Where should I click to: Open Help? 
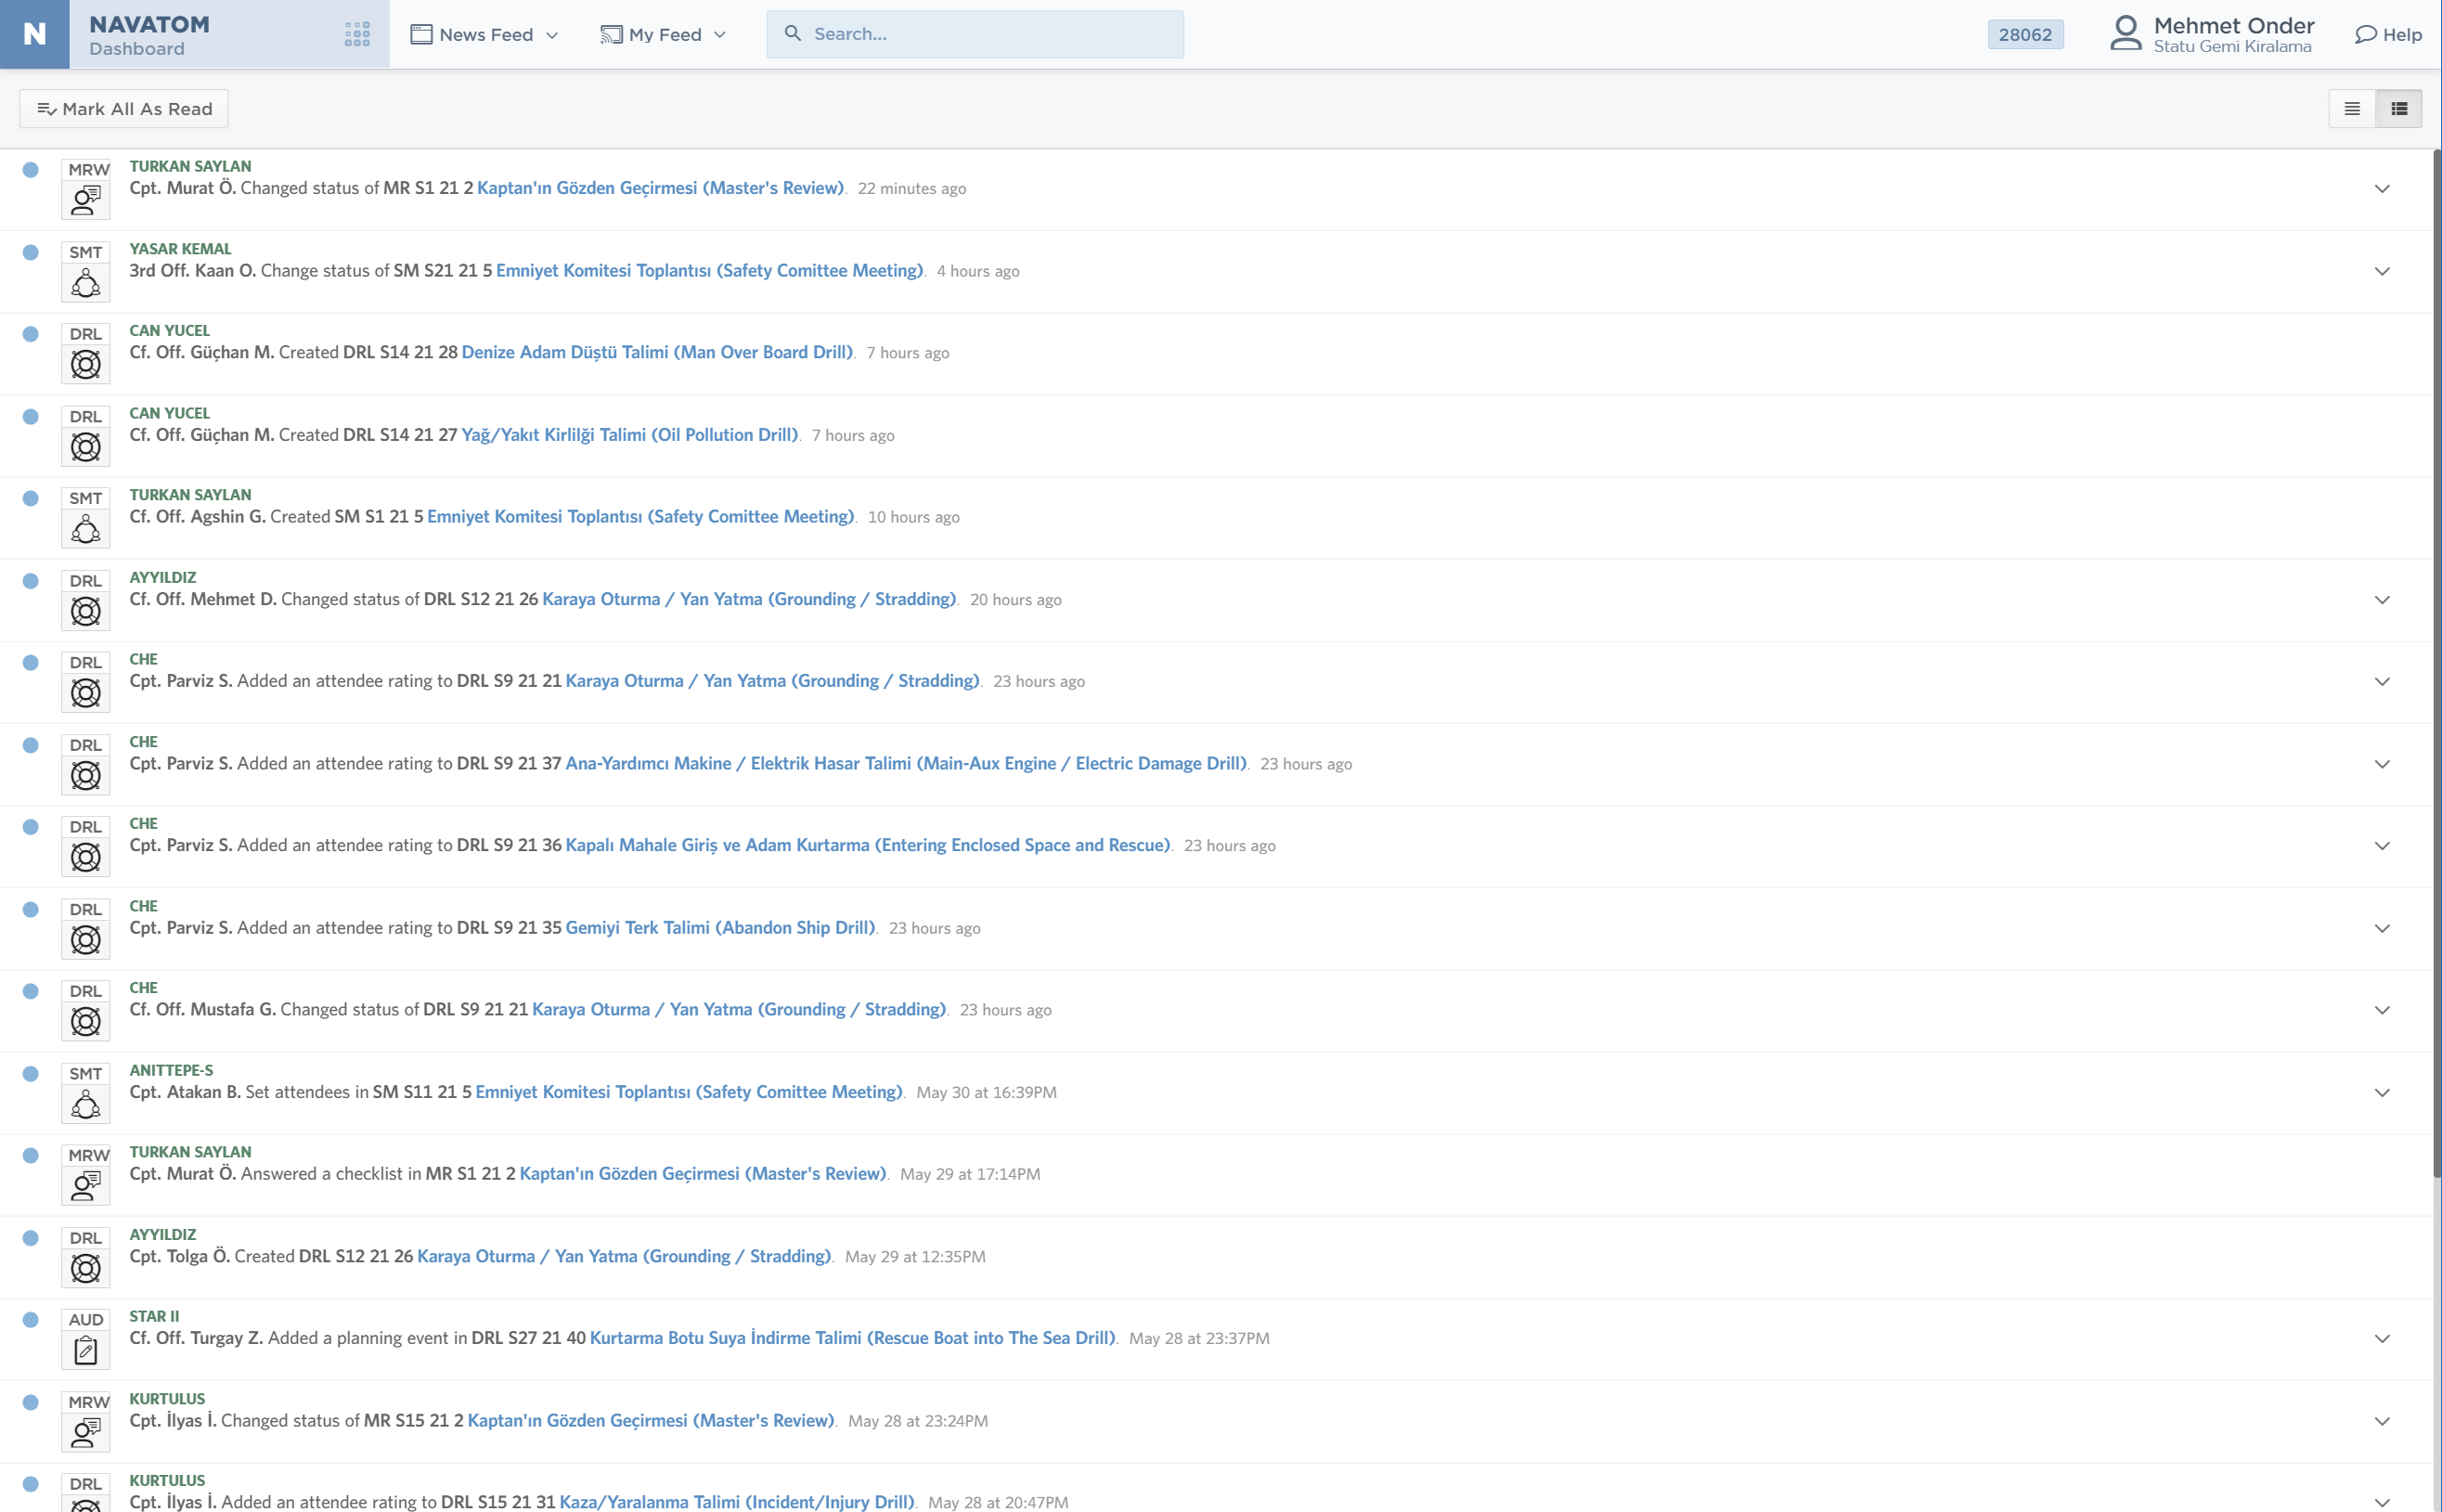click(2388, 33)
